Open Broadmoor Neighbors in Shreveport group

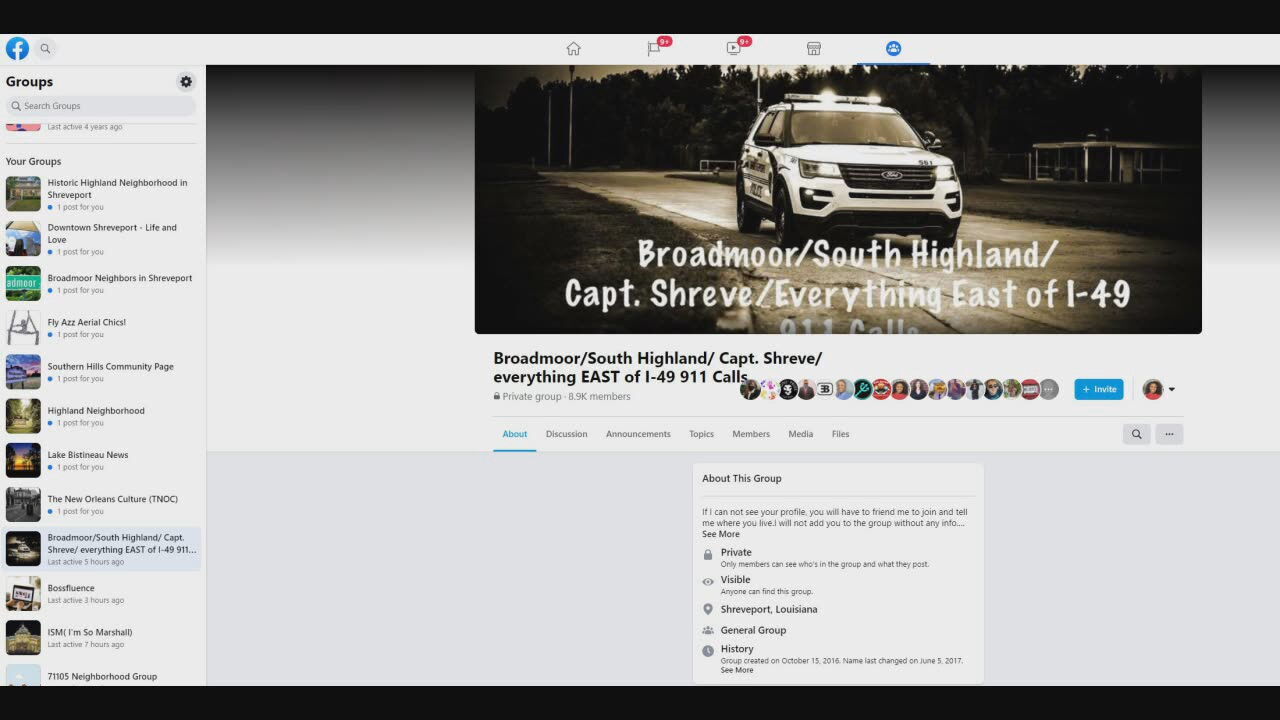(x=101, y=283)
